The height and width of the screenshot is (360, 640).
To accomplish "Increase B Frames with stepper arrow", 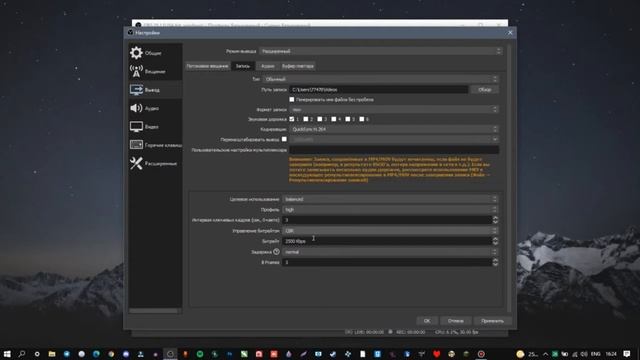I will point(495,260).
